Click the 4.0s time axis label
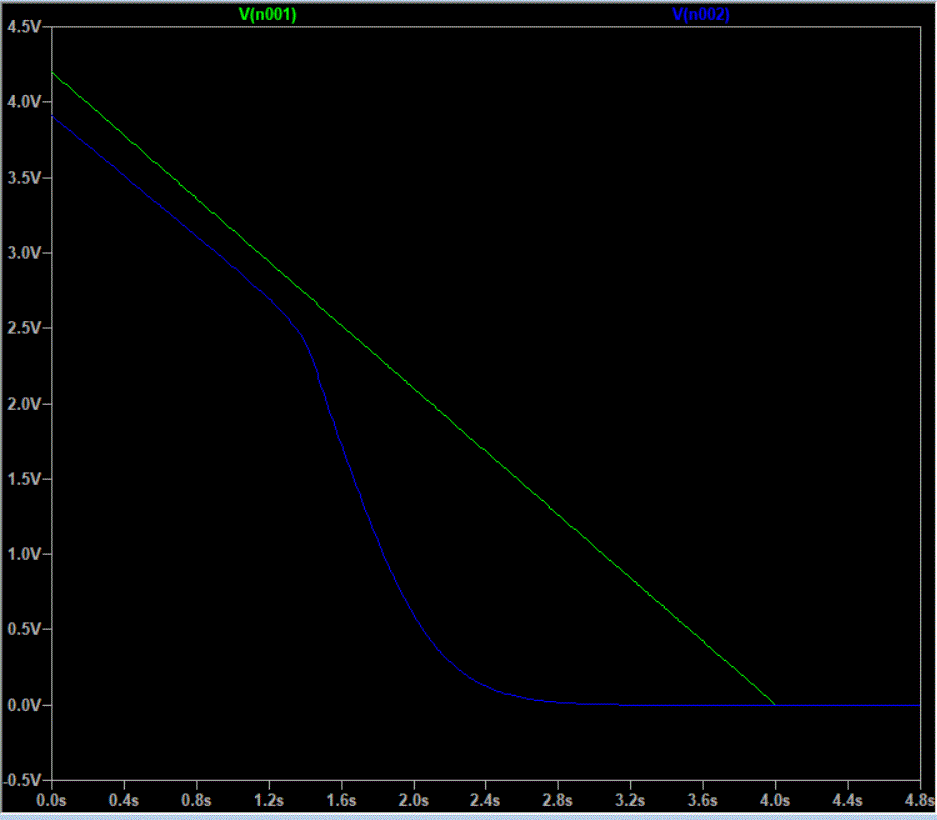This screenshot has height=820, width=937. click(x=775, y=800)
